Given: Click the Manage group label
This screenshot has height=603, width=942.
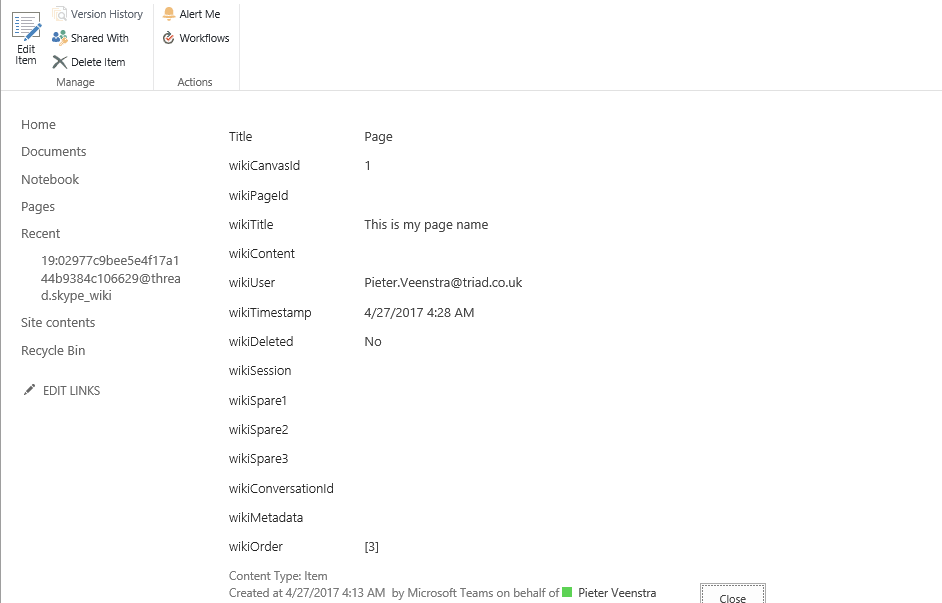Looking at the screenshot, I should click(x=75, y=82).
